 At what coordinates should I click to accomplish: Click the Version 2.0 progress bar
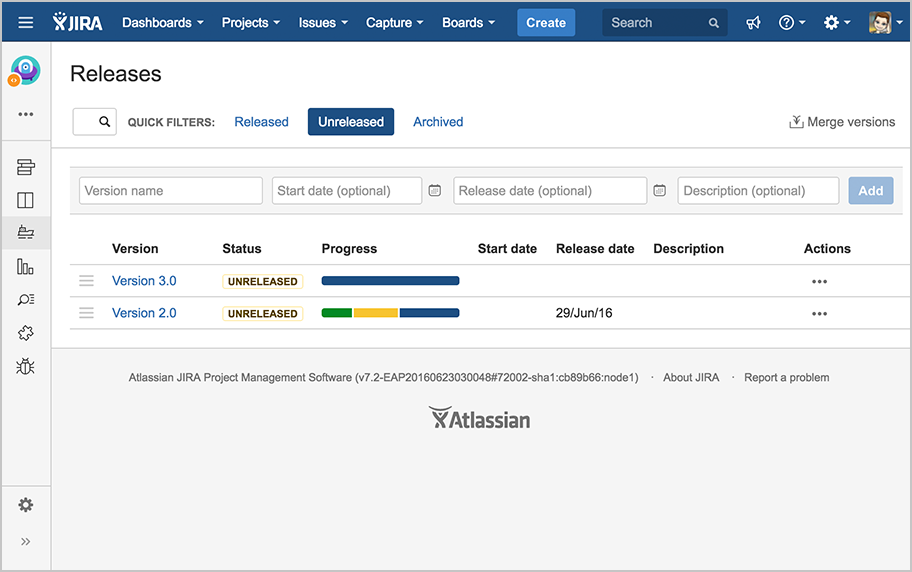[390, 313]
